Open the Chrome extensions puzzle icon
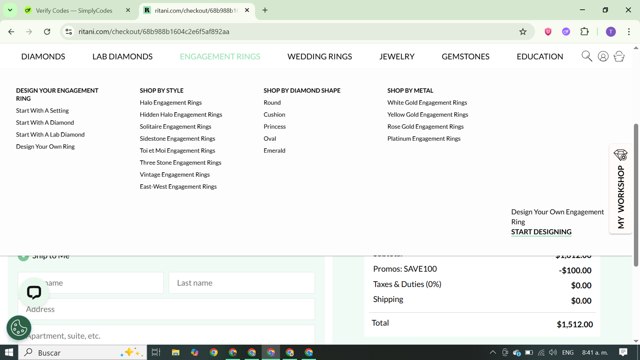The width and height of the screenshot is (640, 360). [x=584, y=31]
